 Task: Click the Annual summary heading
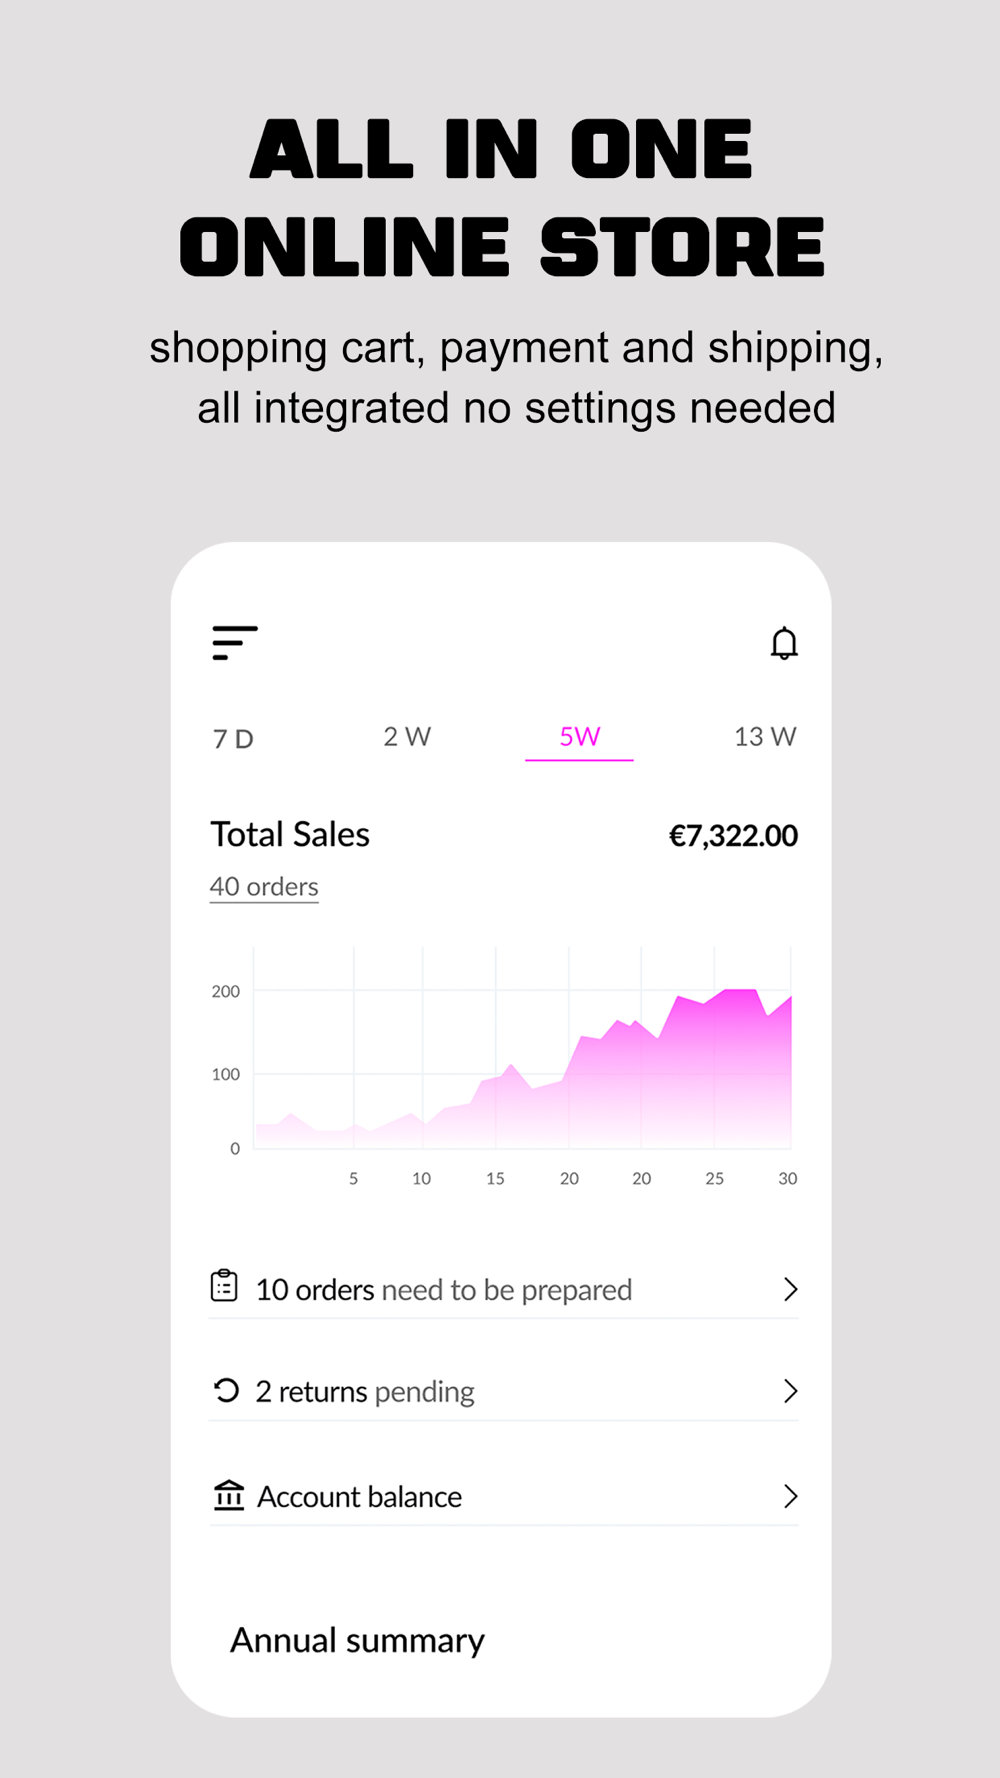(x=357, y=1641)
